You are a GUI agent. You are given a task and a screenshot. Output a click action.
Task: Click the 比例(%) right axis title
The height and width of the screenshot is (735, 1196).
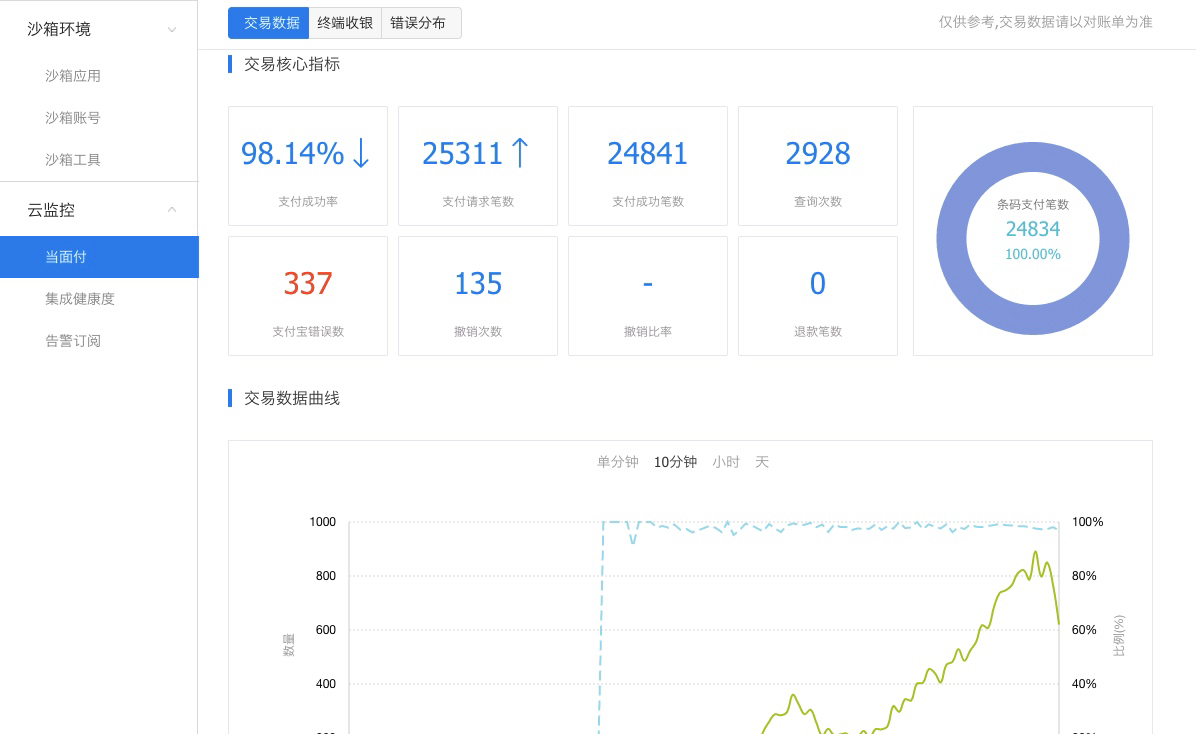(1119, 635)
